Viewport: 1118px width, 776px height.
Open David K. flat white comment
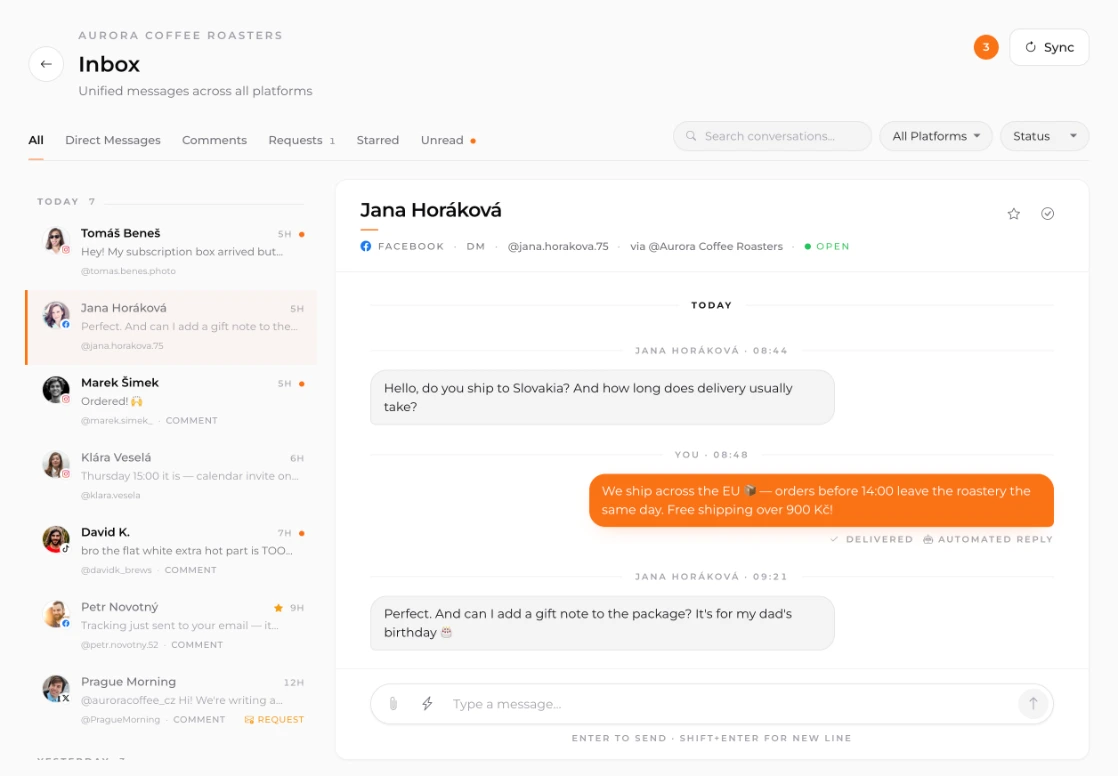pos(171,551)
